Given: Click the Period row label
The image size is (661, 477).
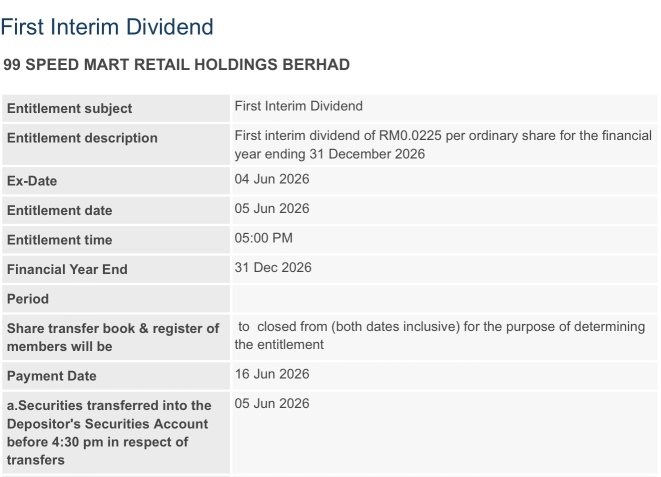Looking at the screenshot, I should pos(28,299).
